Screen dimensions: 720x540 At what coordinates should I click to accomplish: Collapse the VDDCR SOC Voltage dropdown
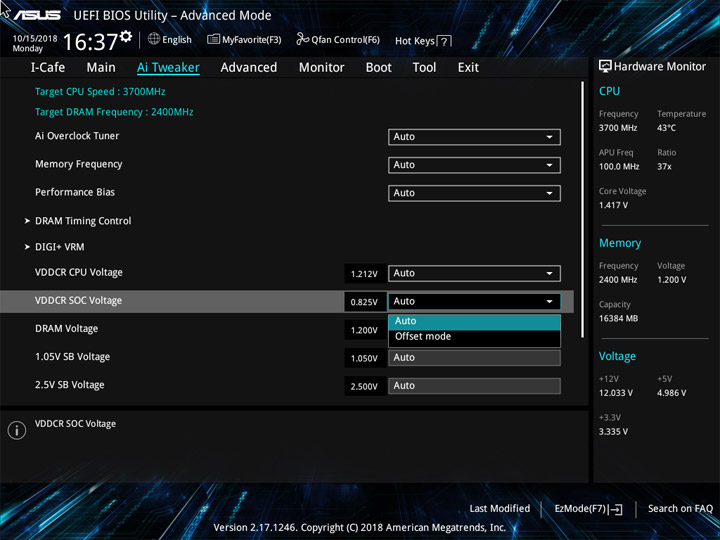pyautogui.click(x=474, y=301)
